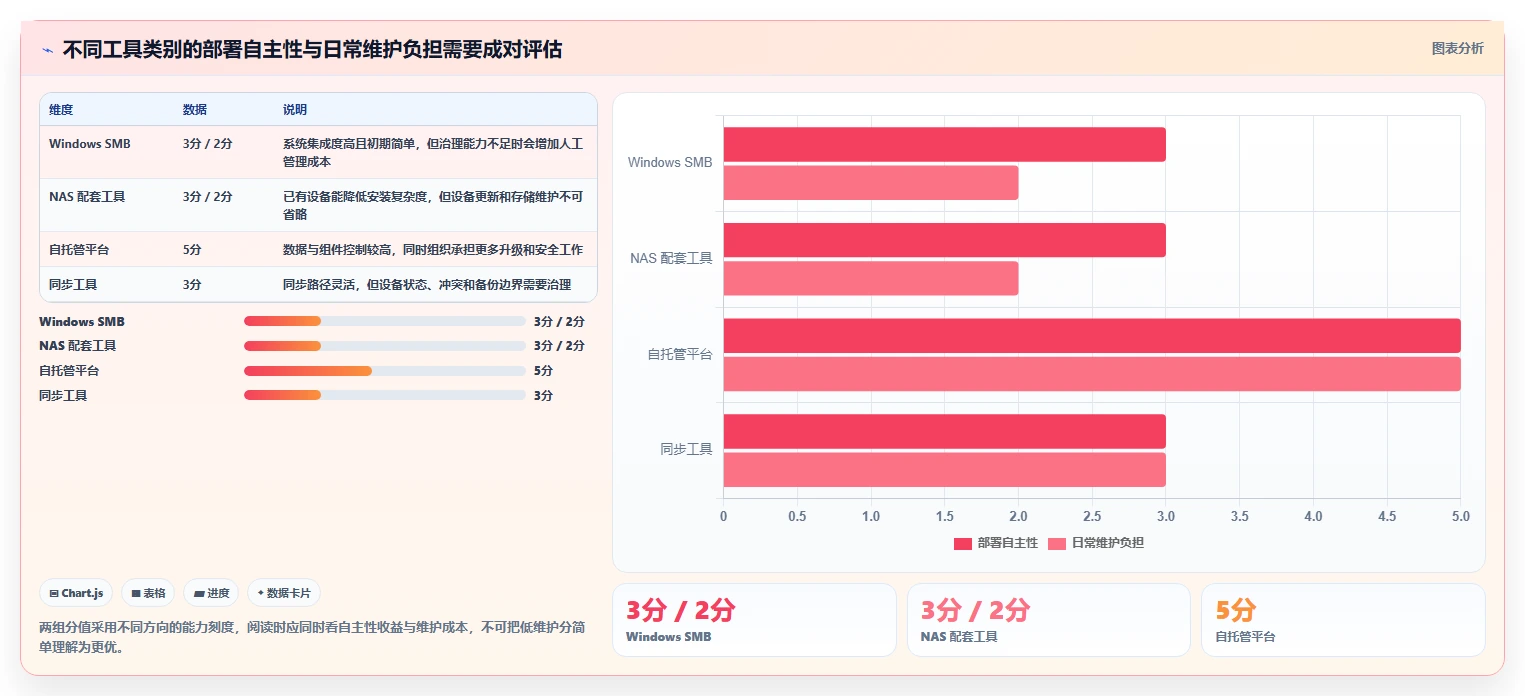The width and height of the screenshot is (1525, 696).
Task: Open the NAS 配套工具 data card
Action: (1049, 620)
